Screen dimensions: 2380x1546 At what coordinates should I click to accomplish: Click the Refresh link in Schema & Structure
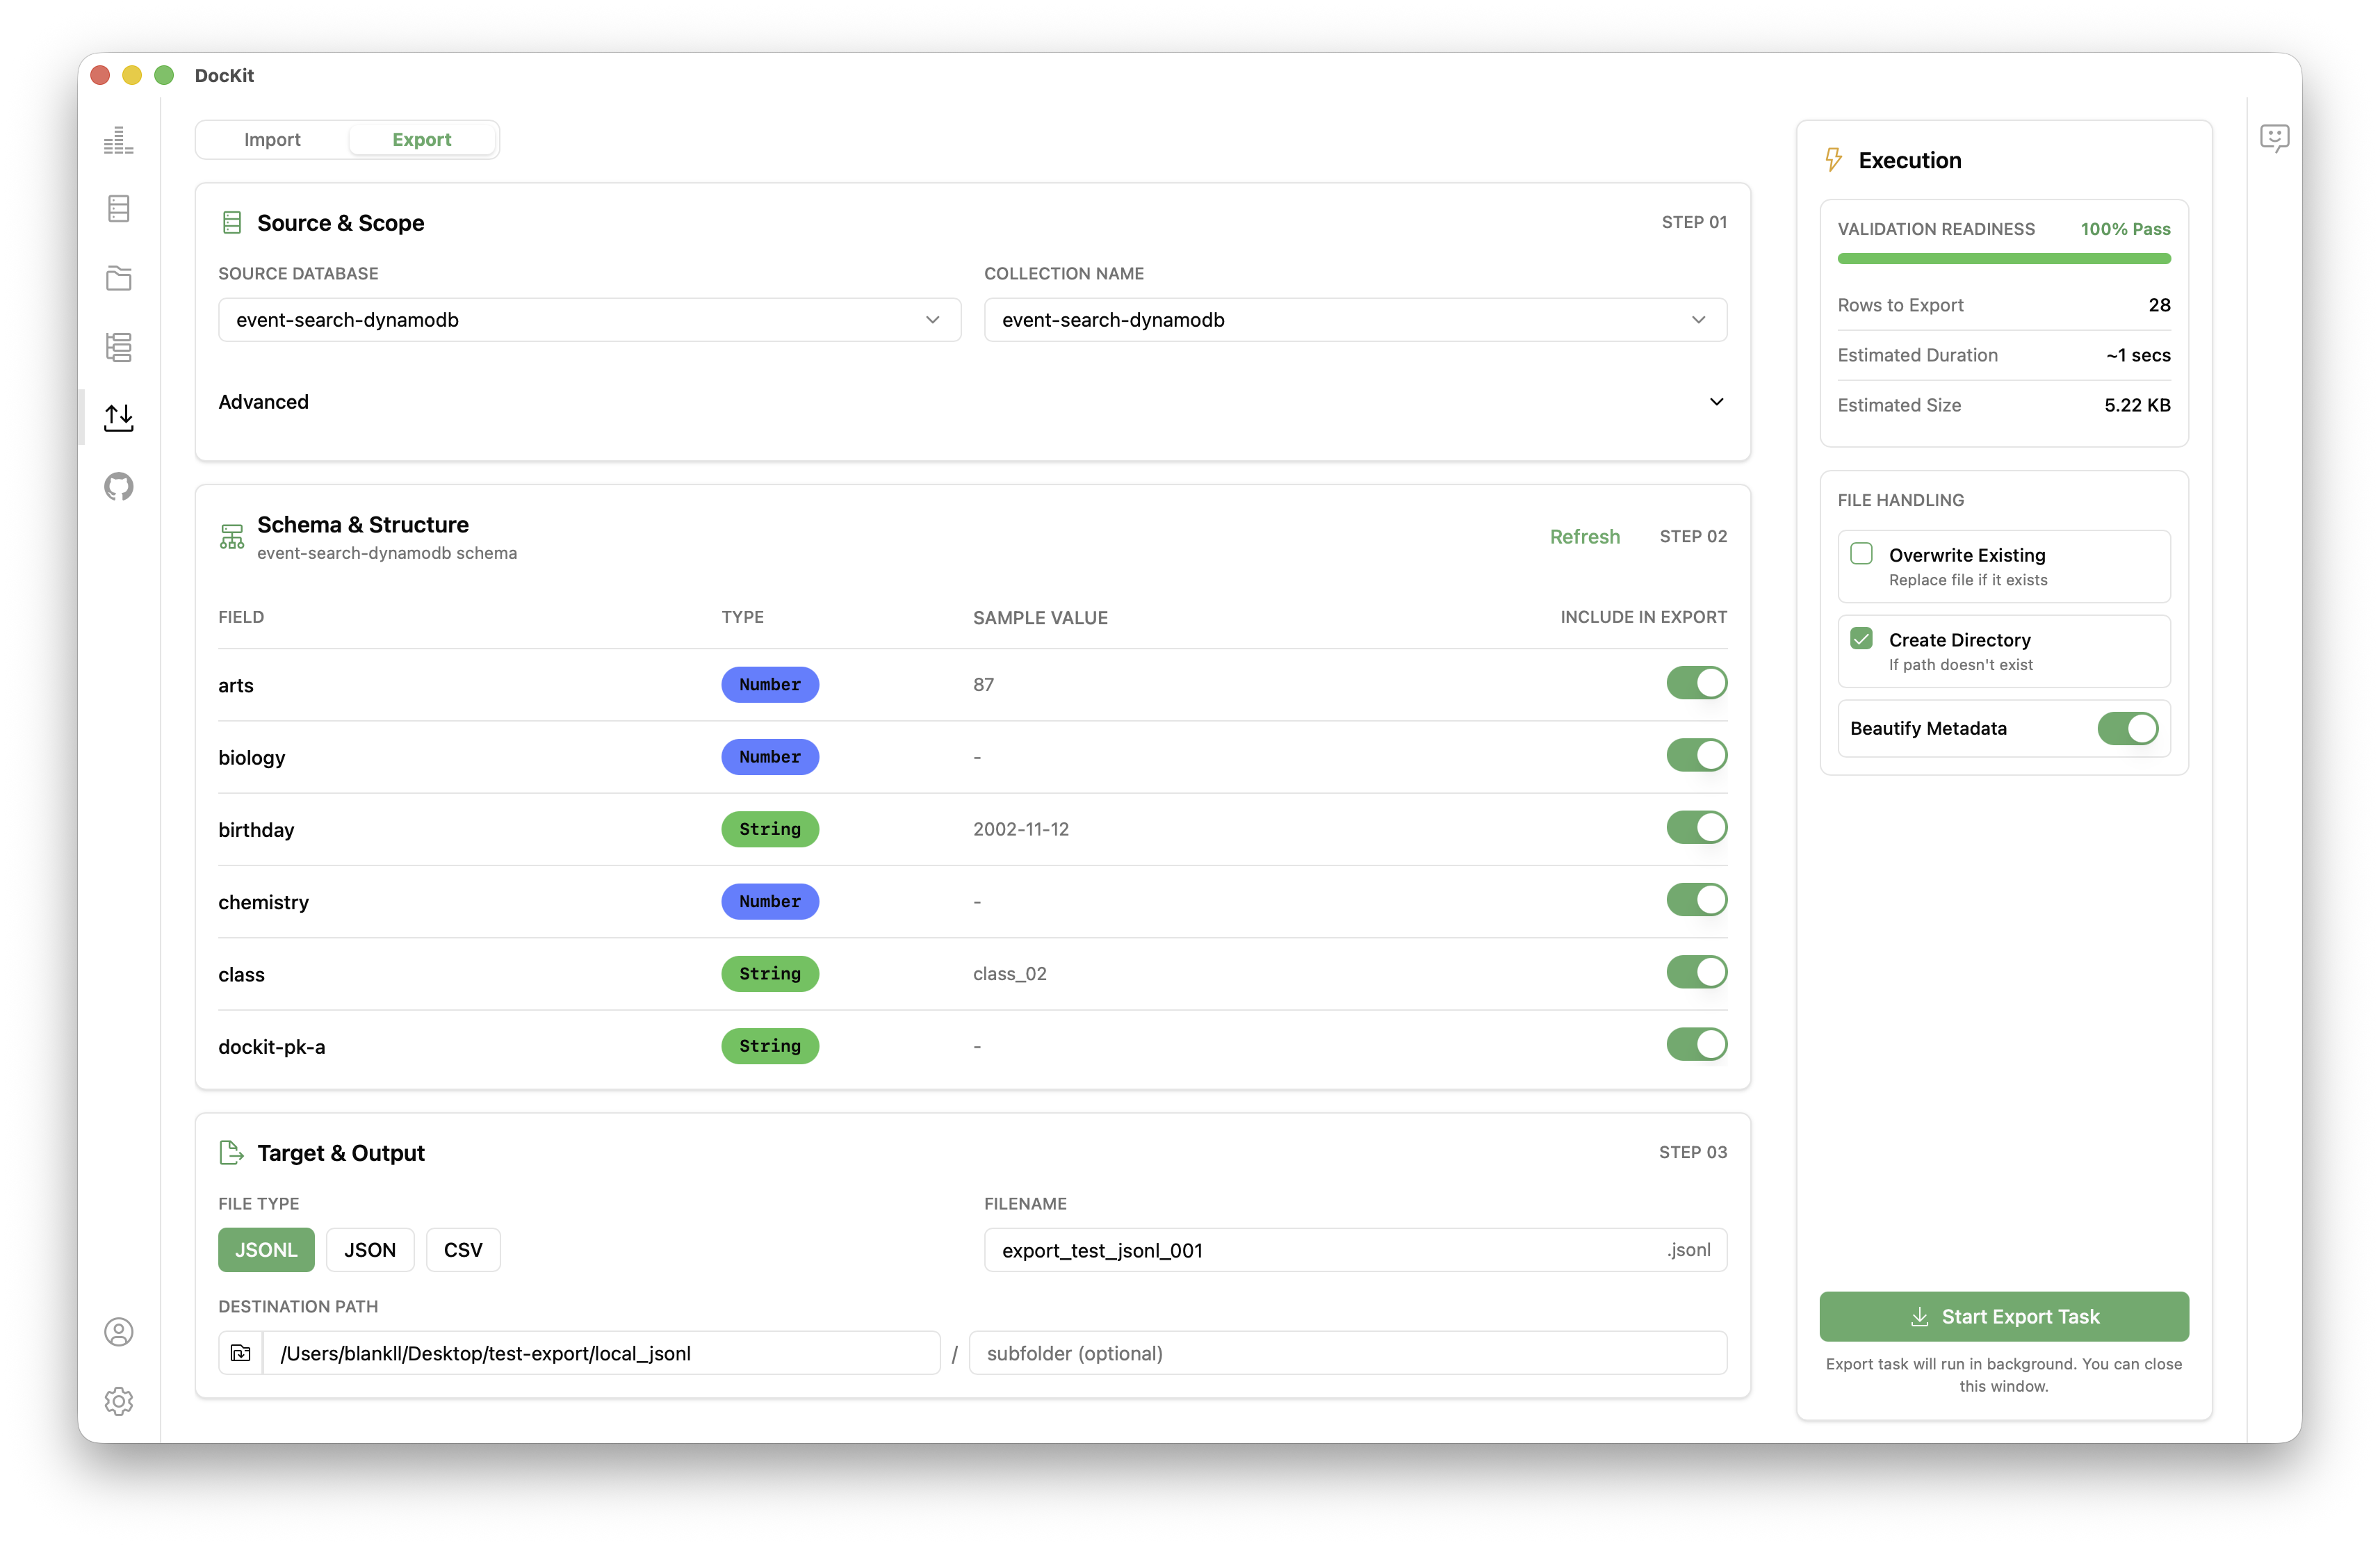click(1585, 536)
